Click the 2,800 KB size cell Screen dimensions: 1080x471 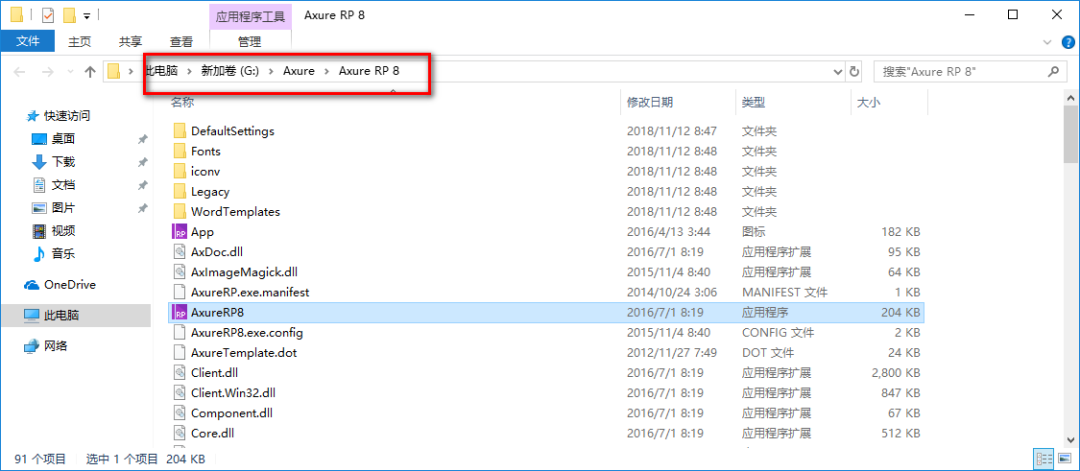(895, 373)
